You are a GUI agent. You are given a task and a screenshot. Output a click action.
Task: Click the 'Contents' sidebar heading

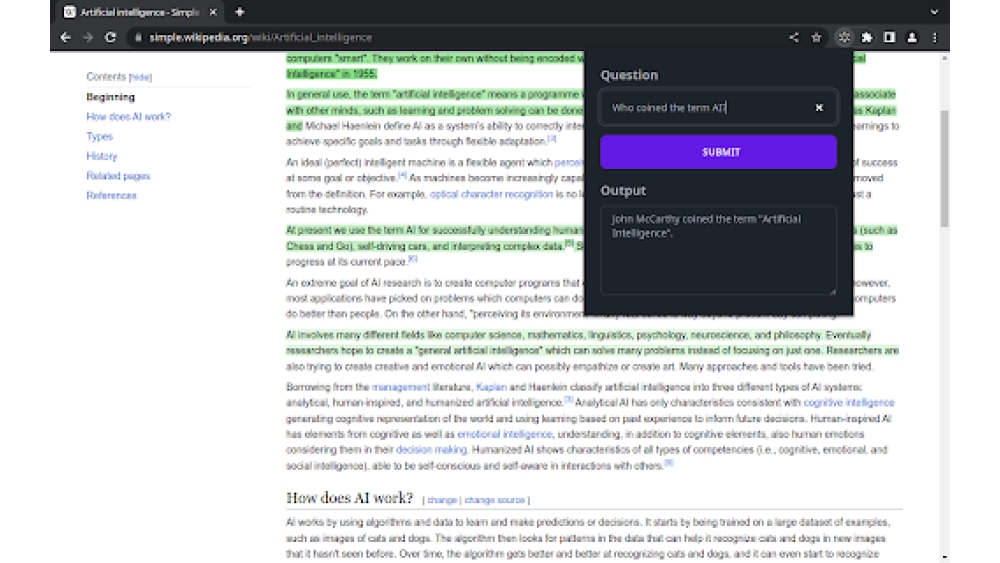tap(106, 77)
